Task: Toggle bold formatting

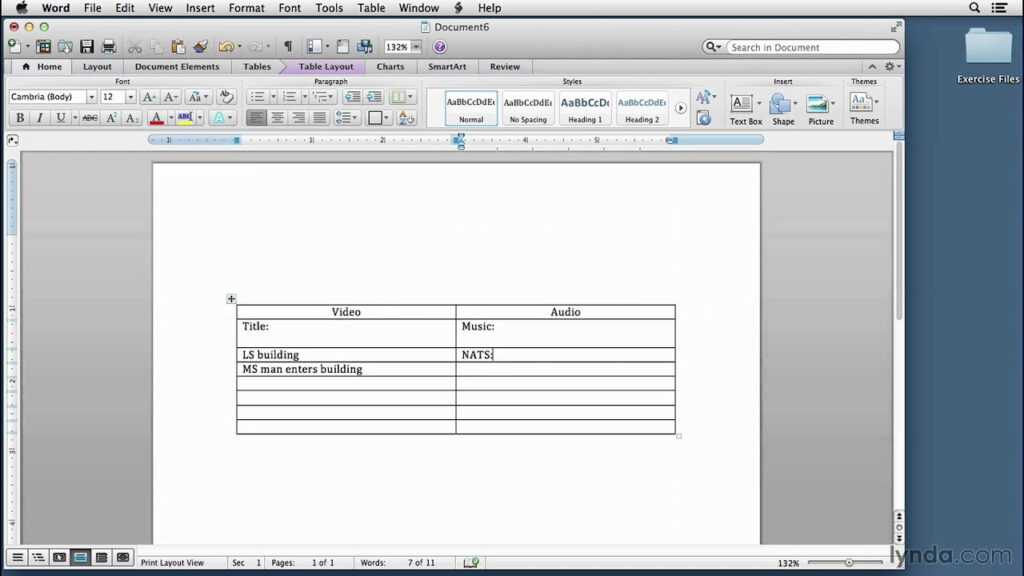Action: [19, 117]
